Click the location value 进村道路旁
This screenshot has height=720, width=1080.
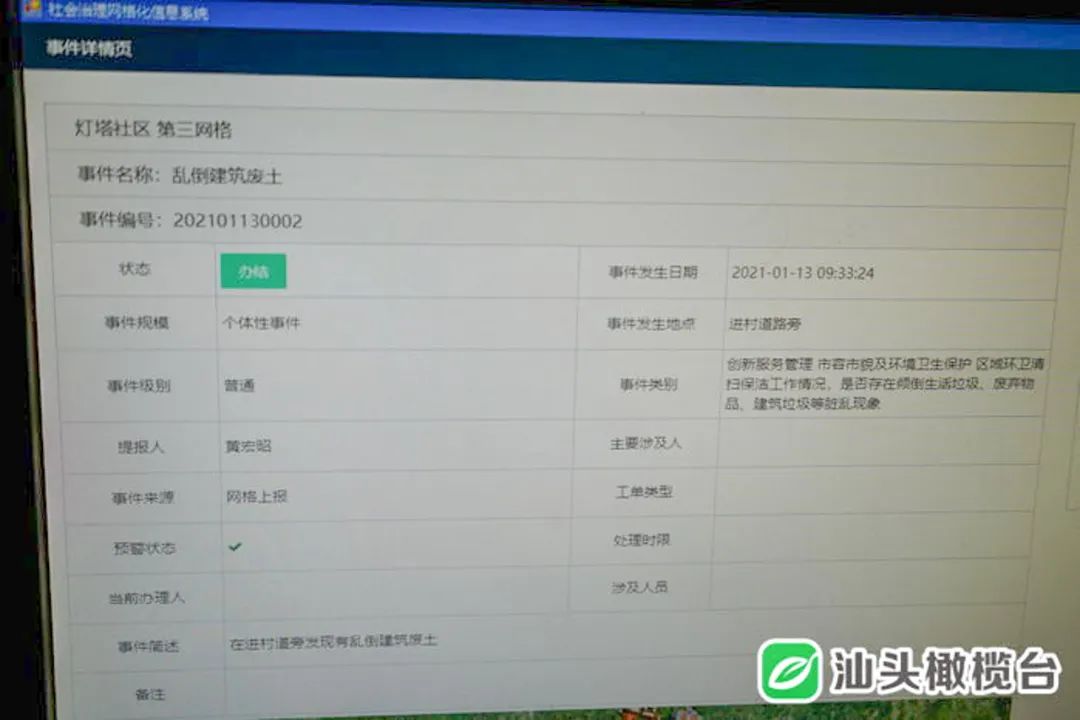765,324
